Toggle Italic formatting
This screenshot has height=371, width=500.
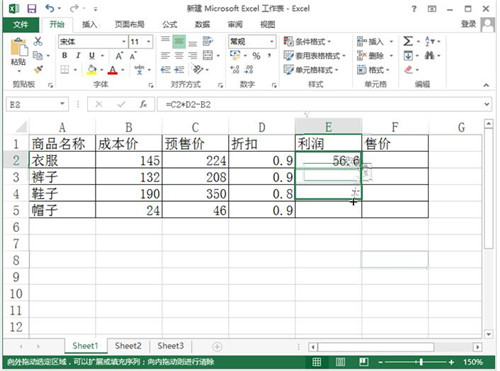tap(78, 56)
